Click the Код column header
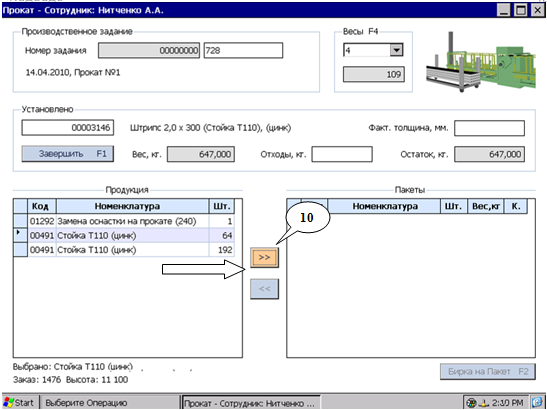This screenshot has height=410, width=547. click(42, 206)
